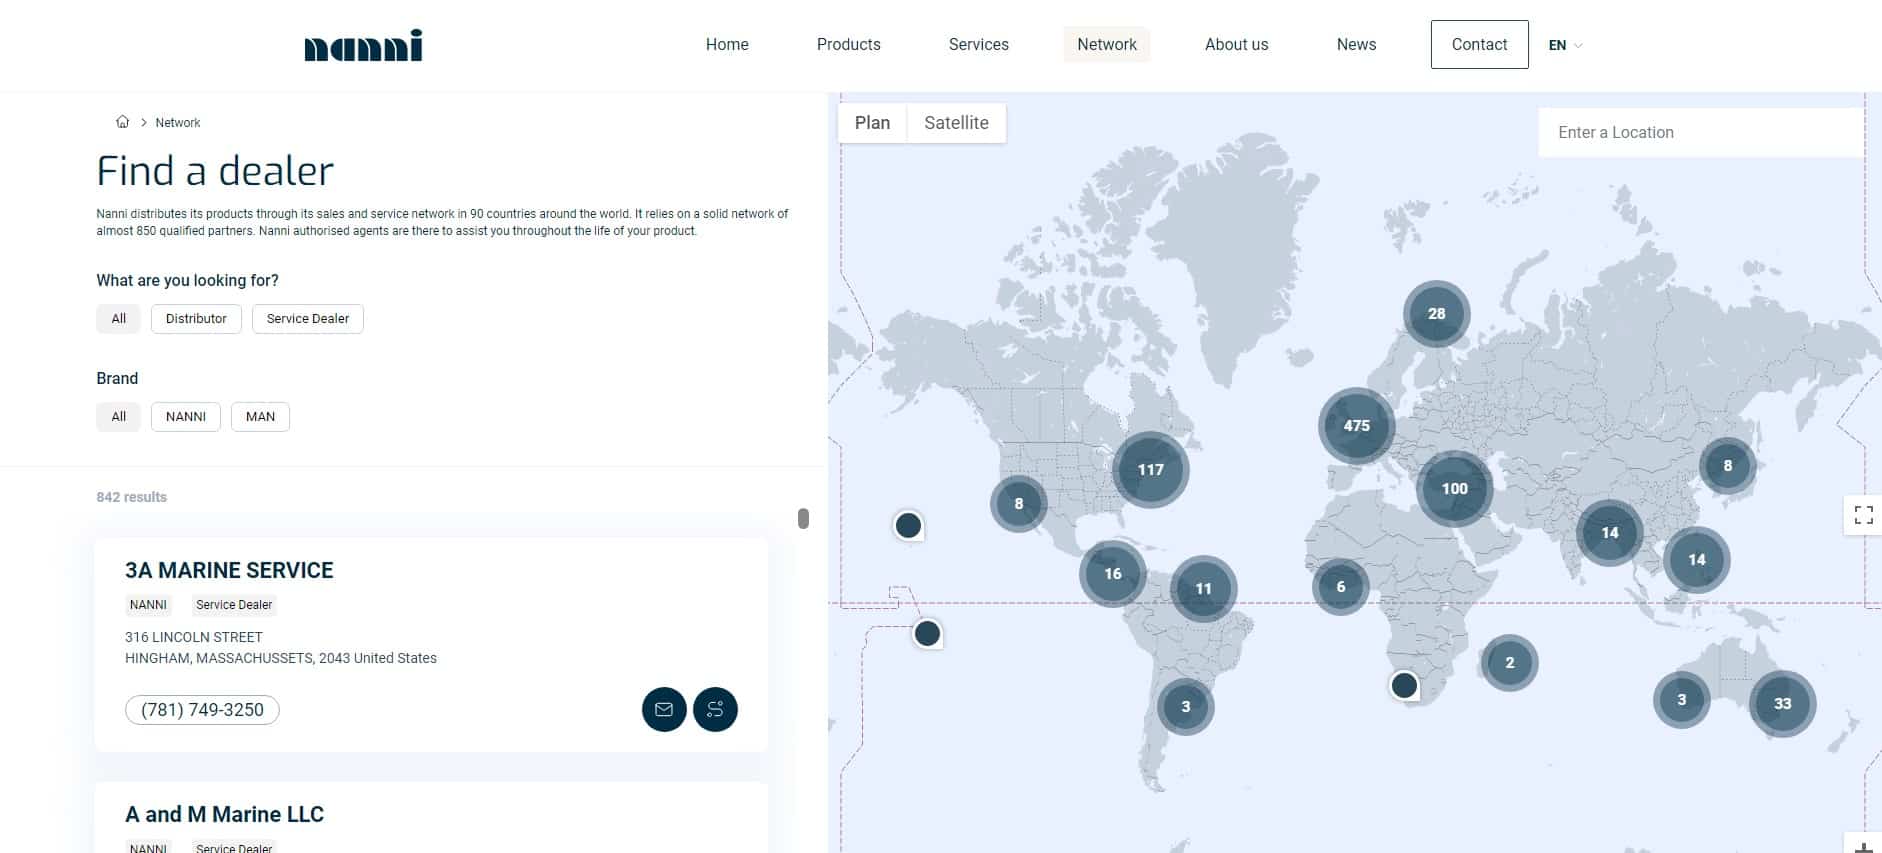Click the Nanni logo
Image resolution: width=1882 pixels, height=853 pixels.
[363, 45]
